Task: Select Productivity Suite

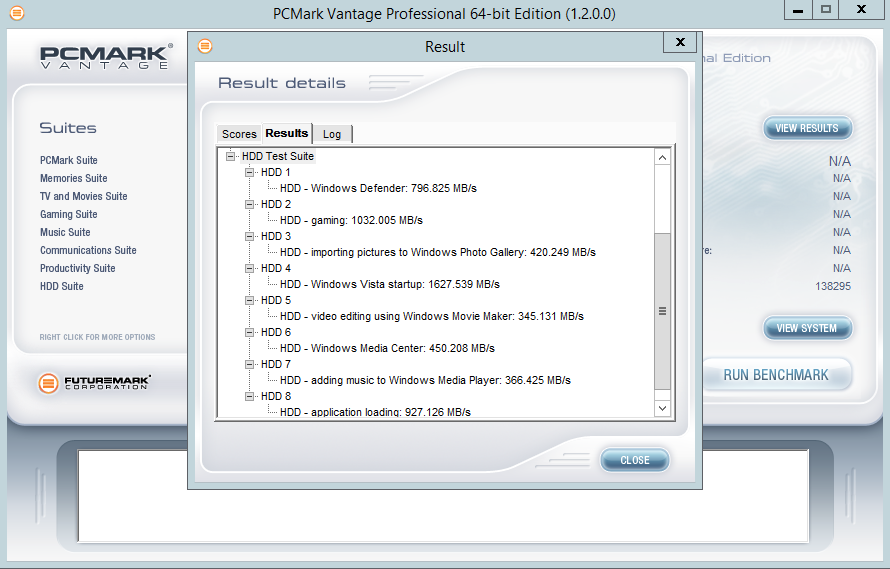Action: point(77,268)
